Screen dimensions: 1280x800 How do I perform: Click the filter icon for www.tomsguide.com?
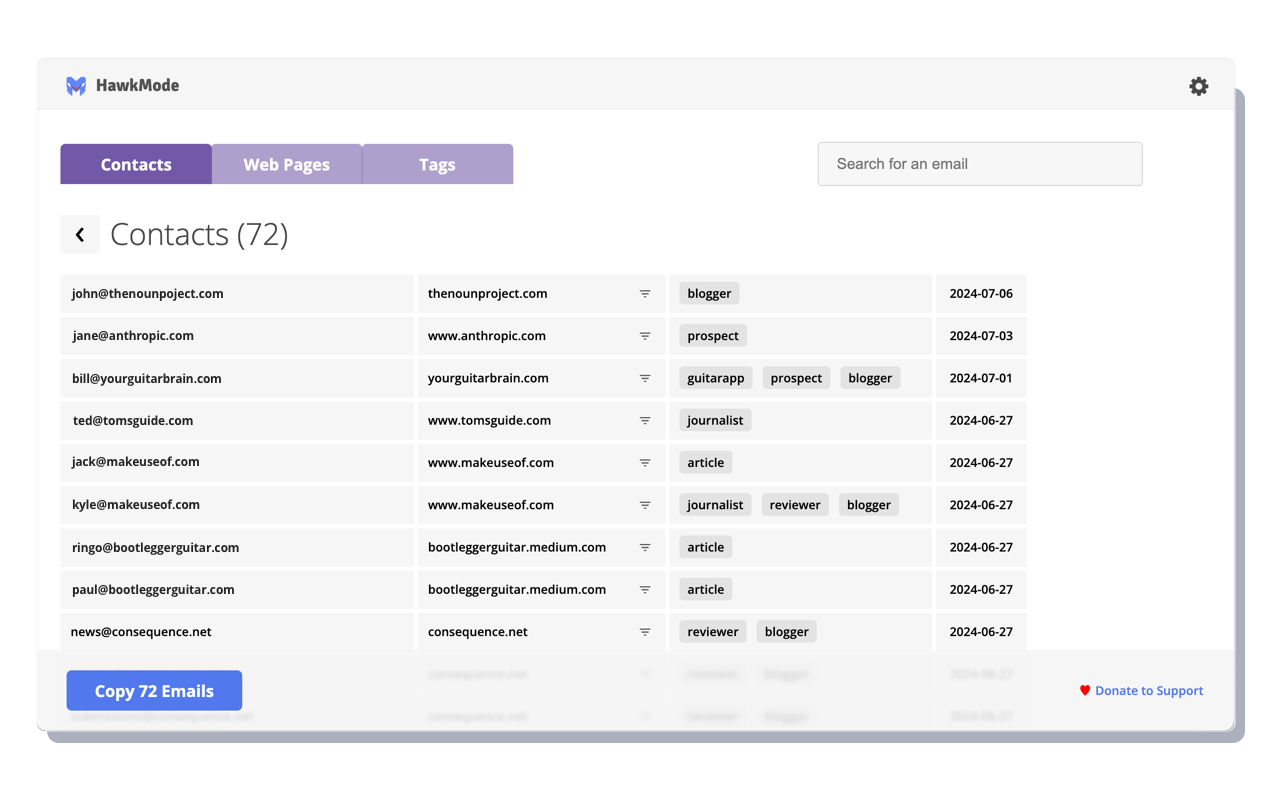click(x=645, y=420)
